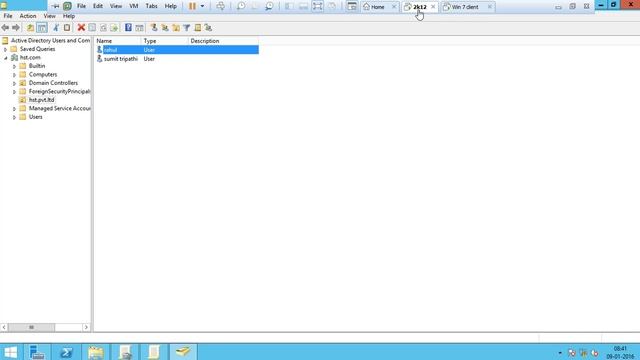Click the add-to-group icon at toolbar end
This screenshot has height=360, width=640.
[x=208, y=28]
